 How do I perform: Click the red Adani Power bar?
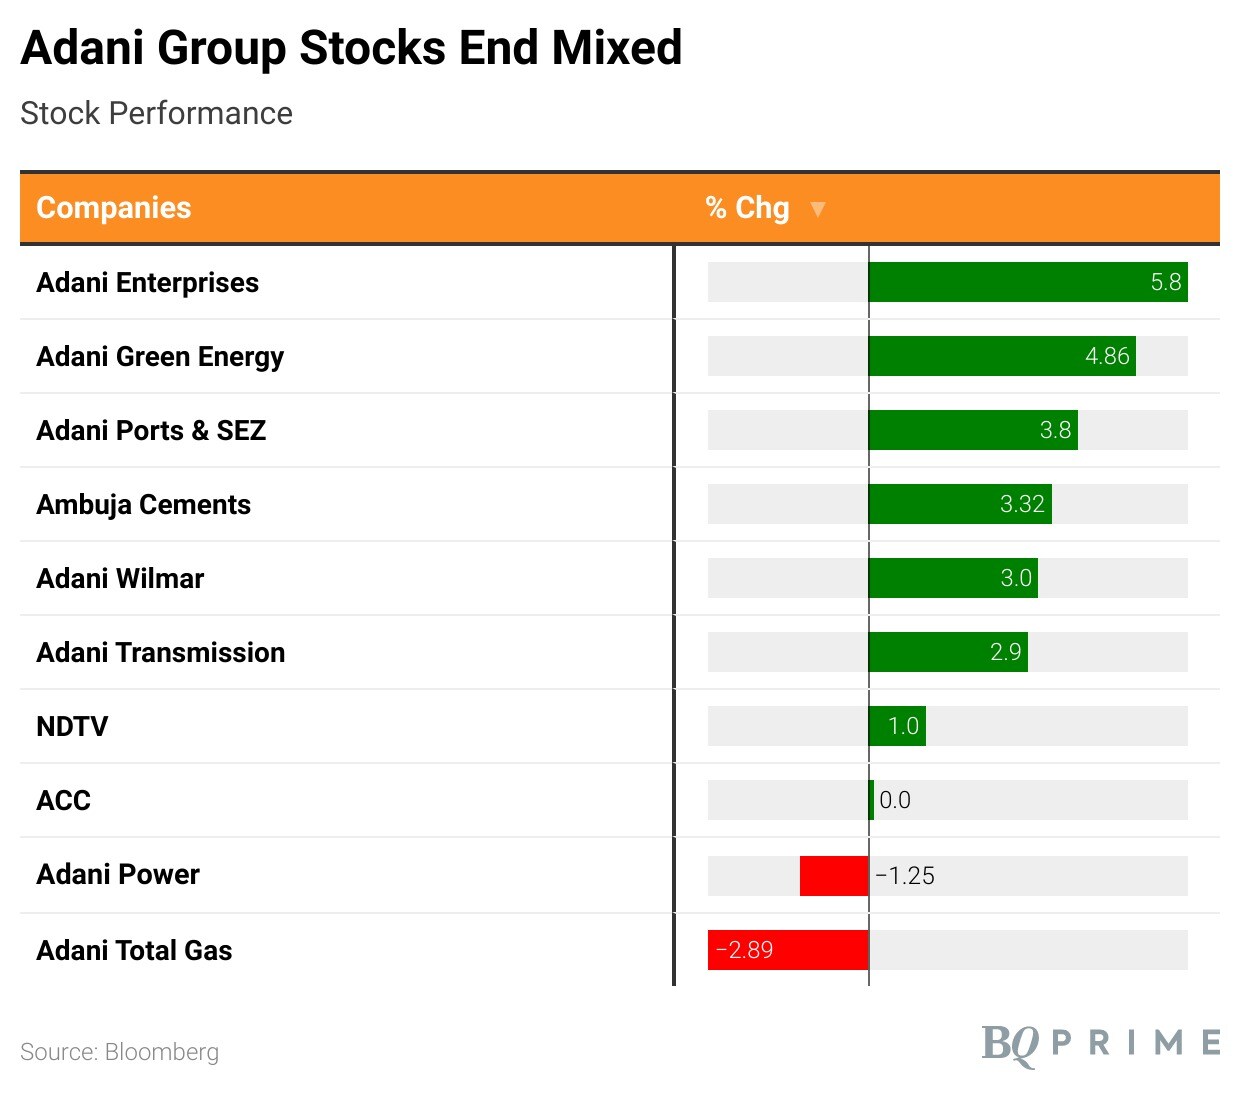[834, 876]
